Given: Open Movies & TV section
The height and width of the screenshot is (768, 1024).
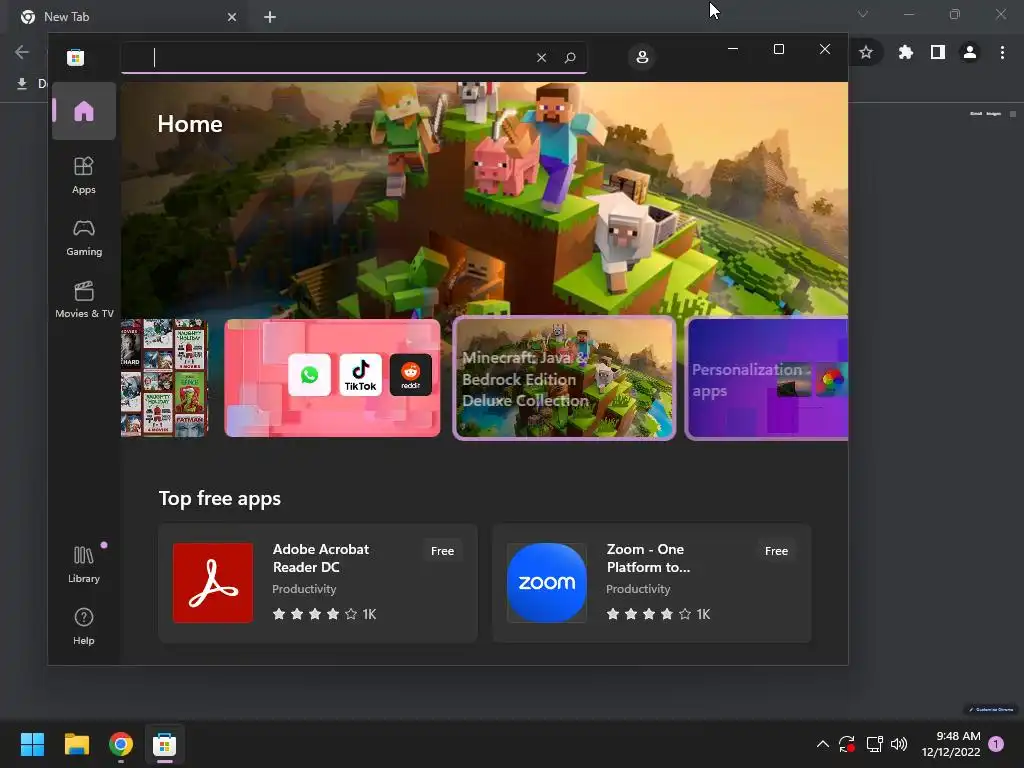Looking at the screenshot, I should [x=84, y=299].
